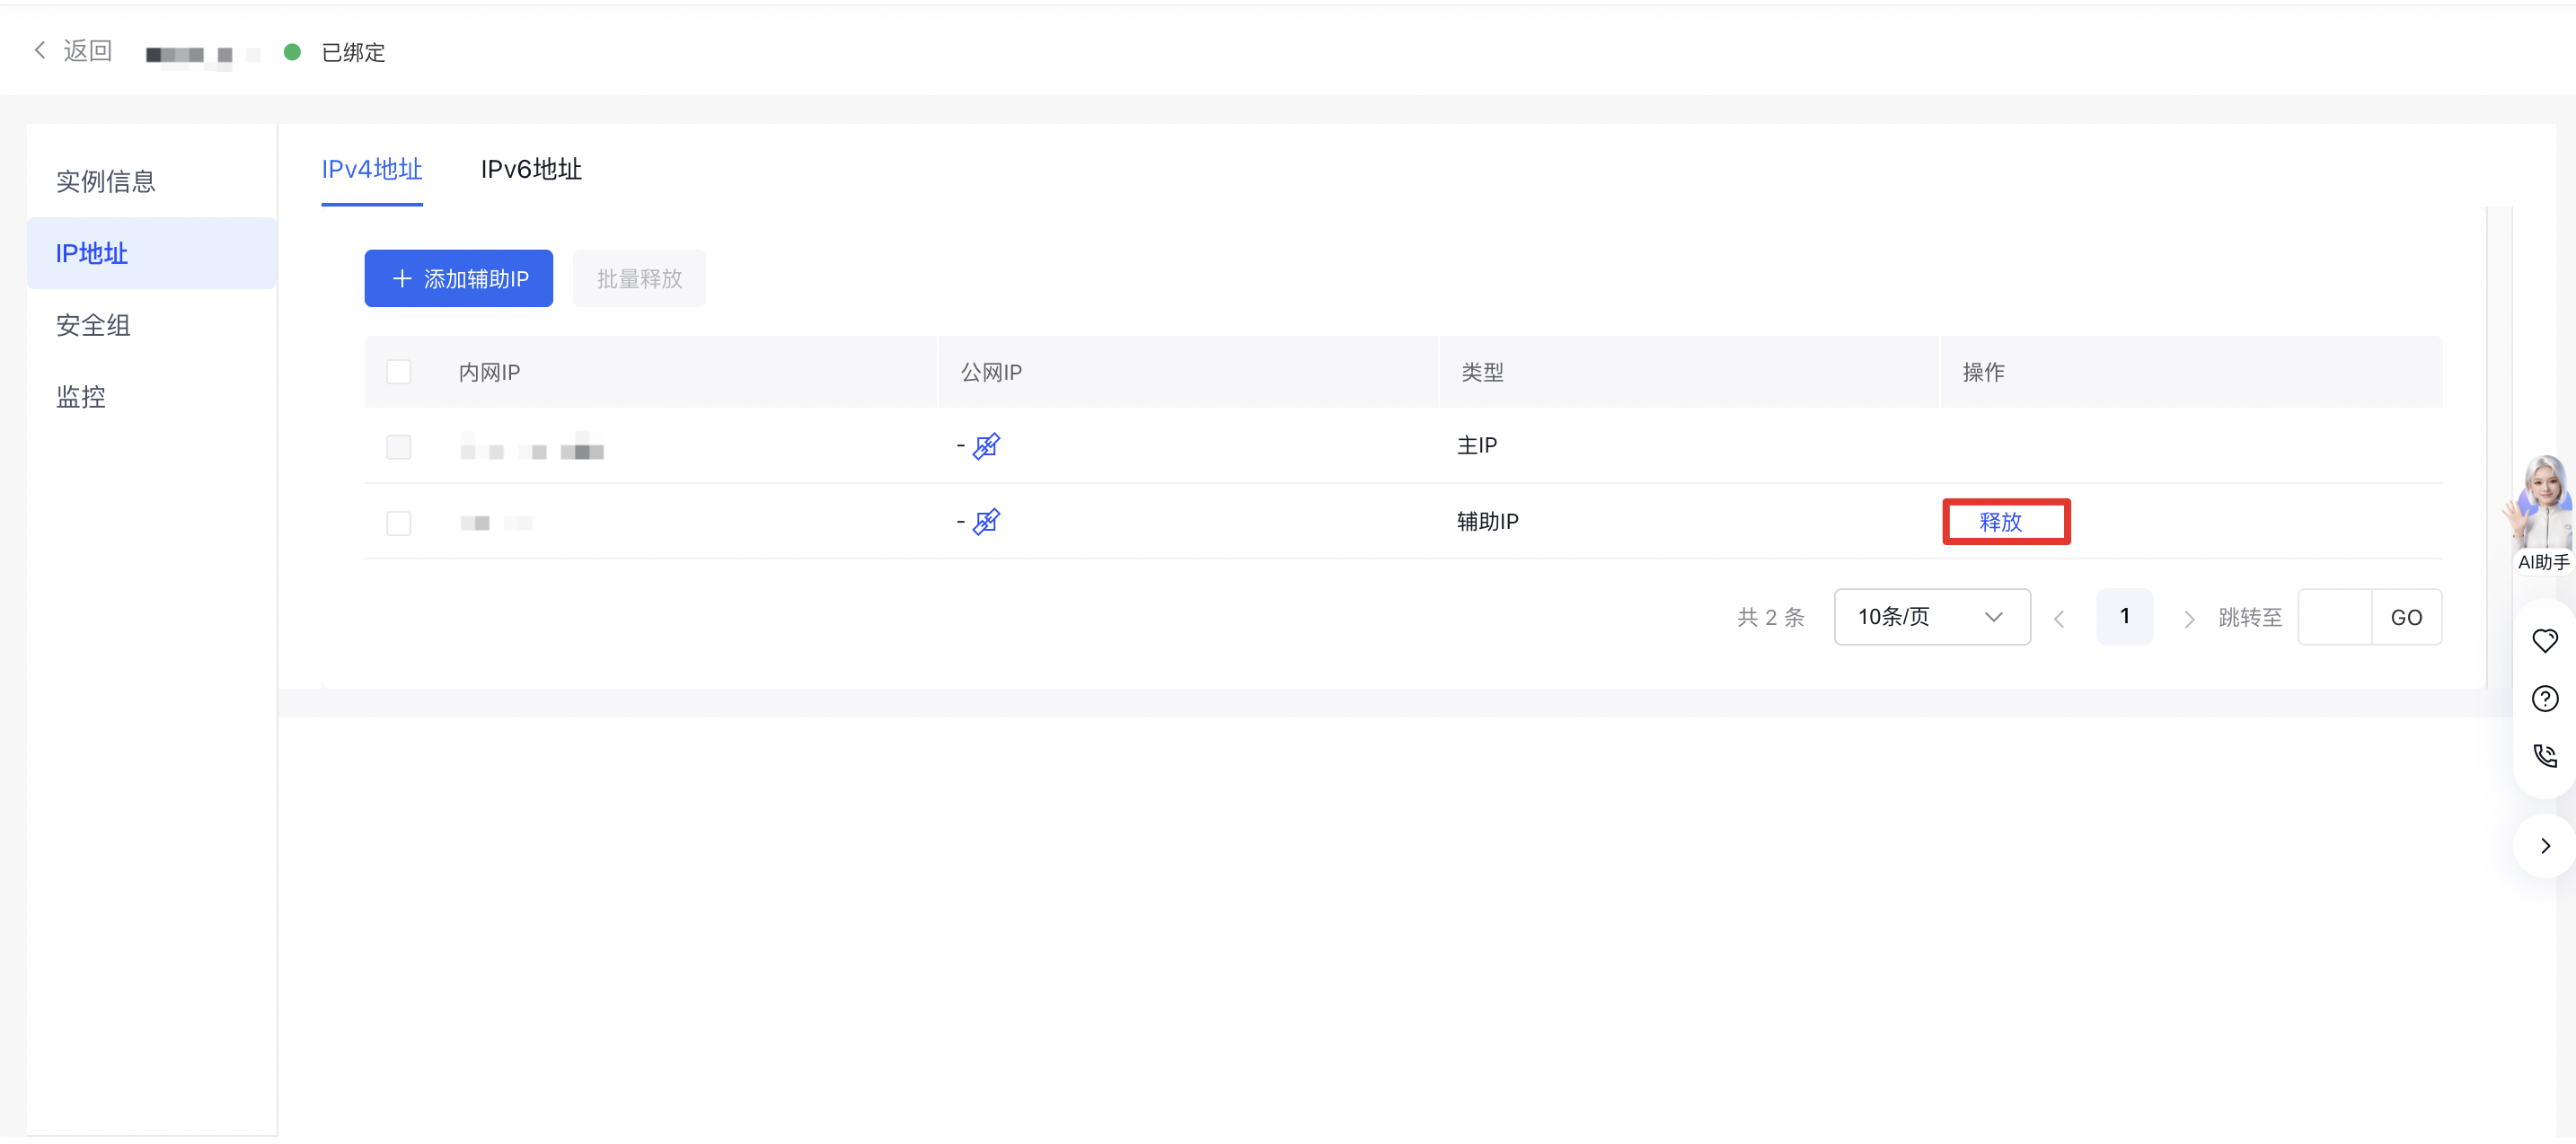Click the 公网IP column header
The height and width of the screenshot is (1144, 2576).
point(991,372)
